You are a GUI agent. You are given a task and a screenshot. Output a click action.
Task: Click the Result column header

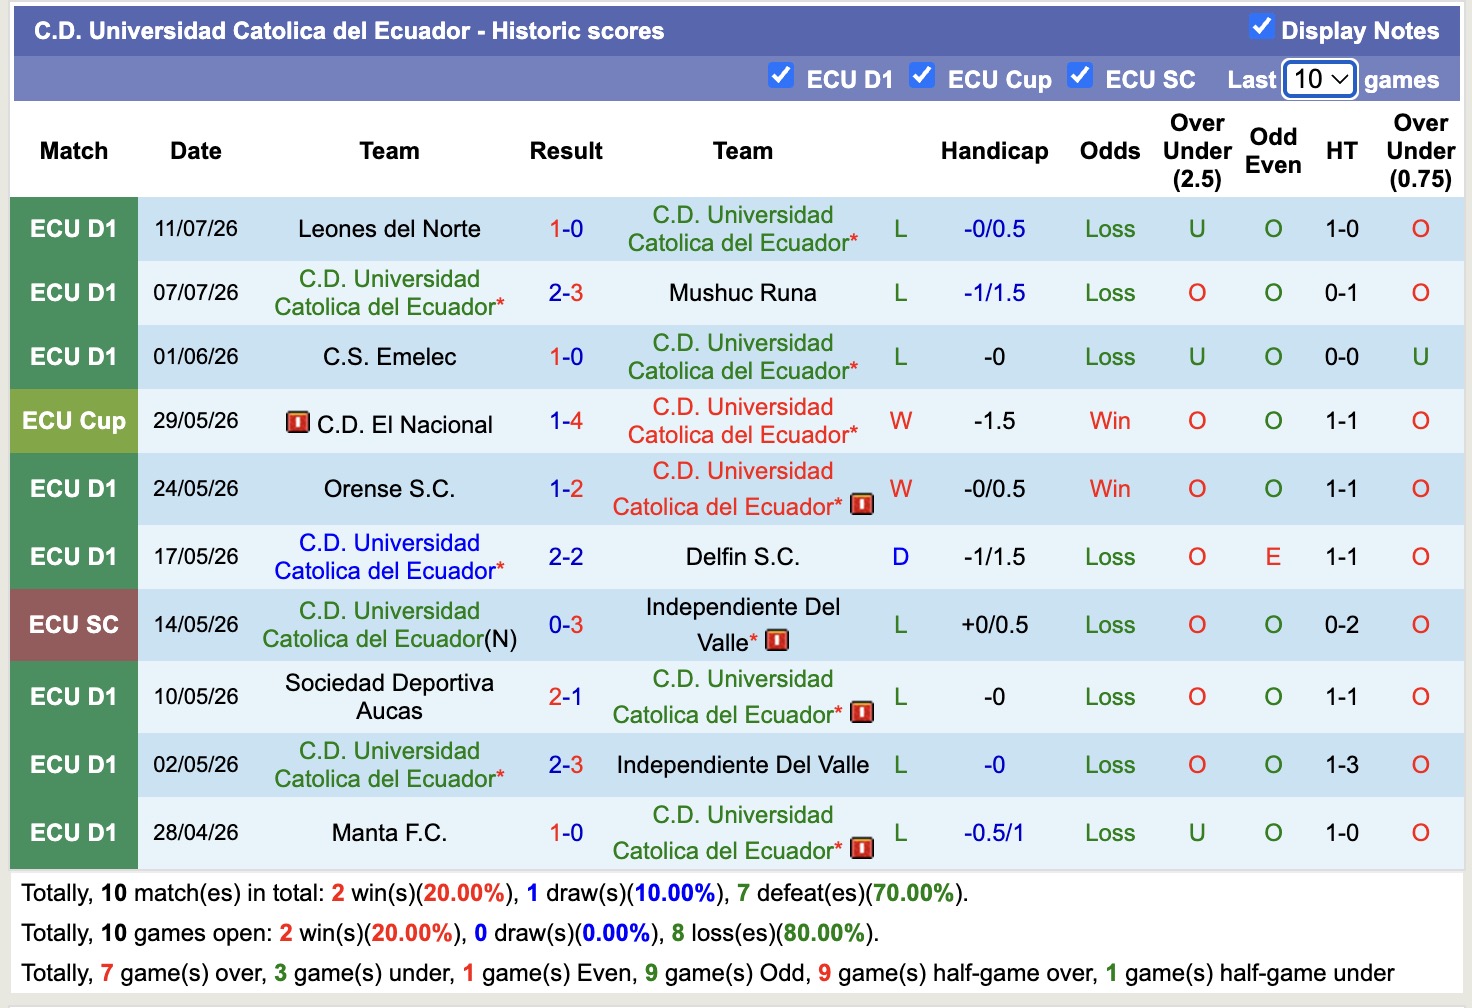click(x=566, y=151)
